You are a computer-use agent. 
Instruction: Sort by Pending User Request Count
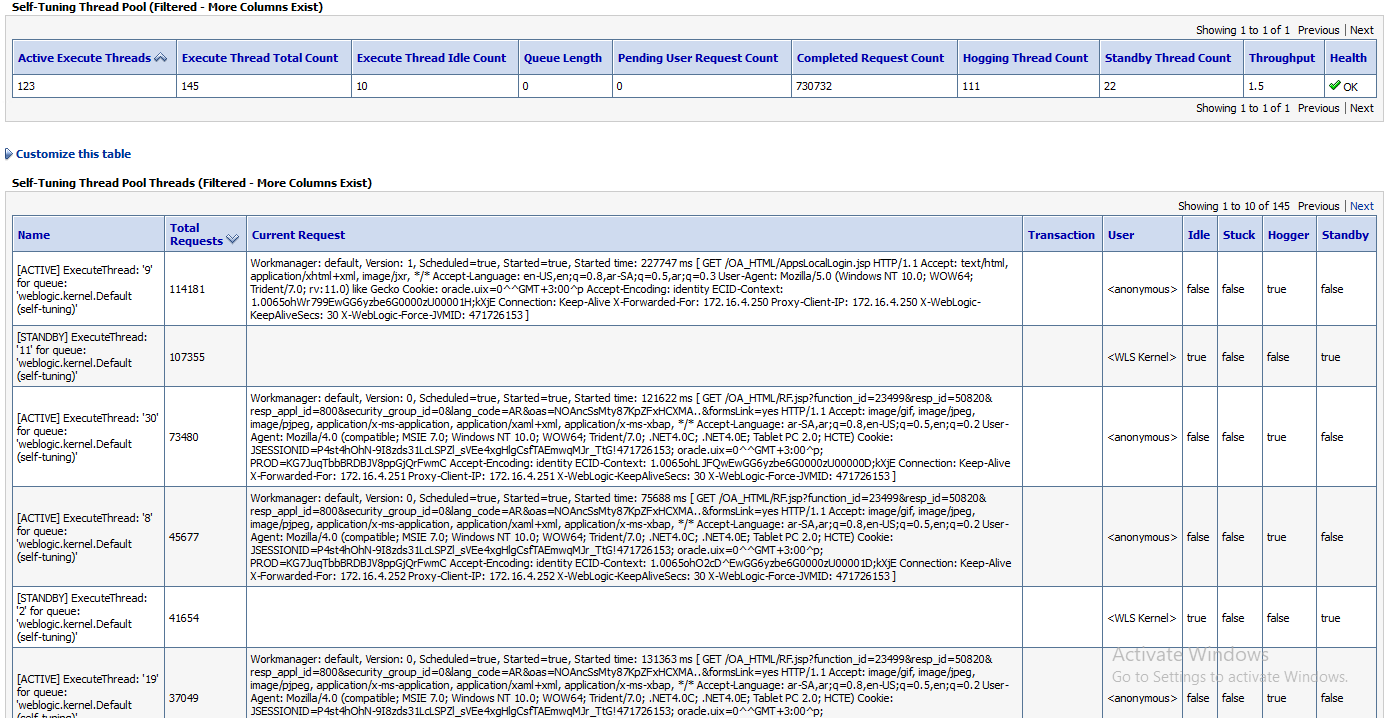pyautogui.click(x=697, y=58)
